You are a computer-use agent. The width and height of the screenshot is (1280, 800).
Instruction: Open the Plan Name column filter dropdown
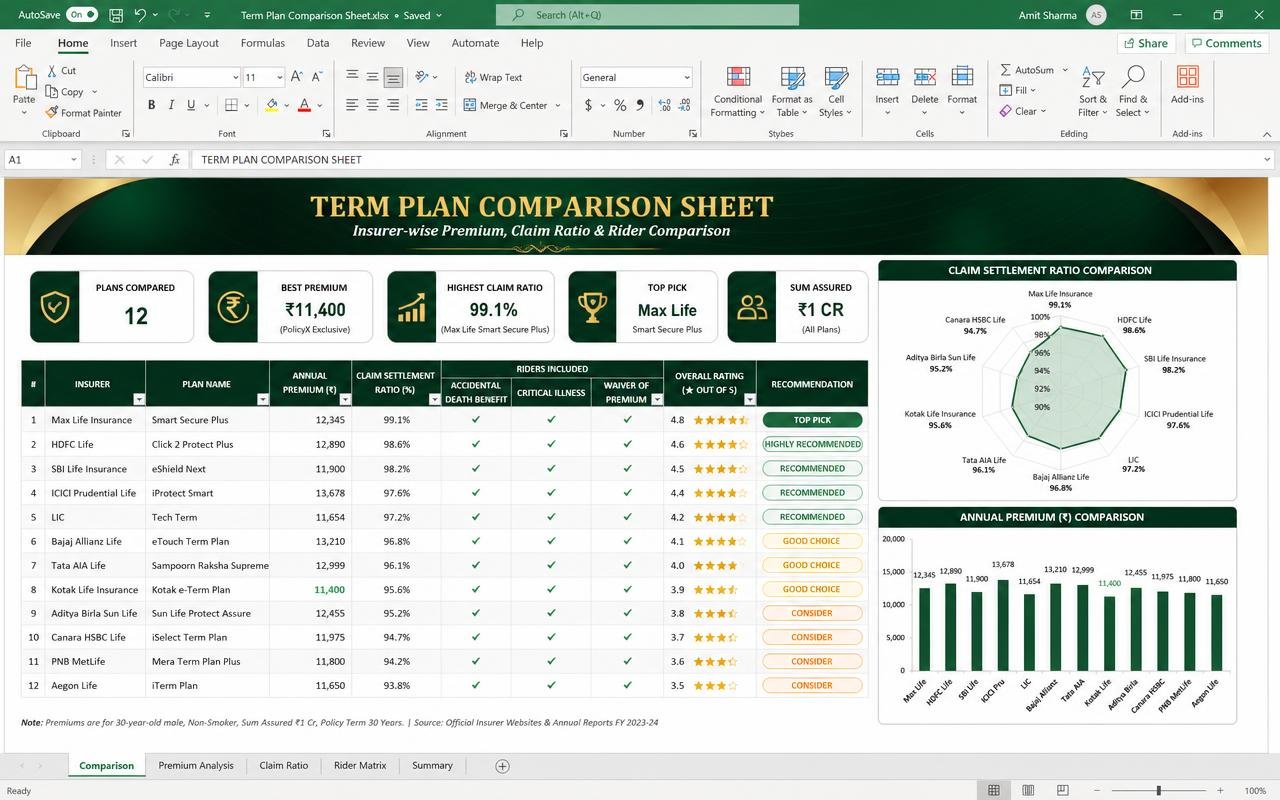point(262,399)
